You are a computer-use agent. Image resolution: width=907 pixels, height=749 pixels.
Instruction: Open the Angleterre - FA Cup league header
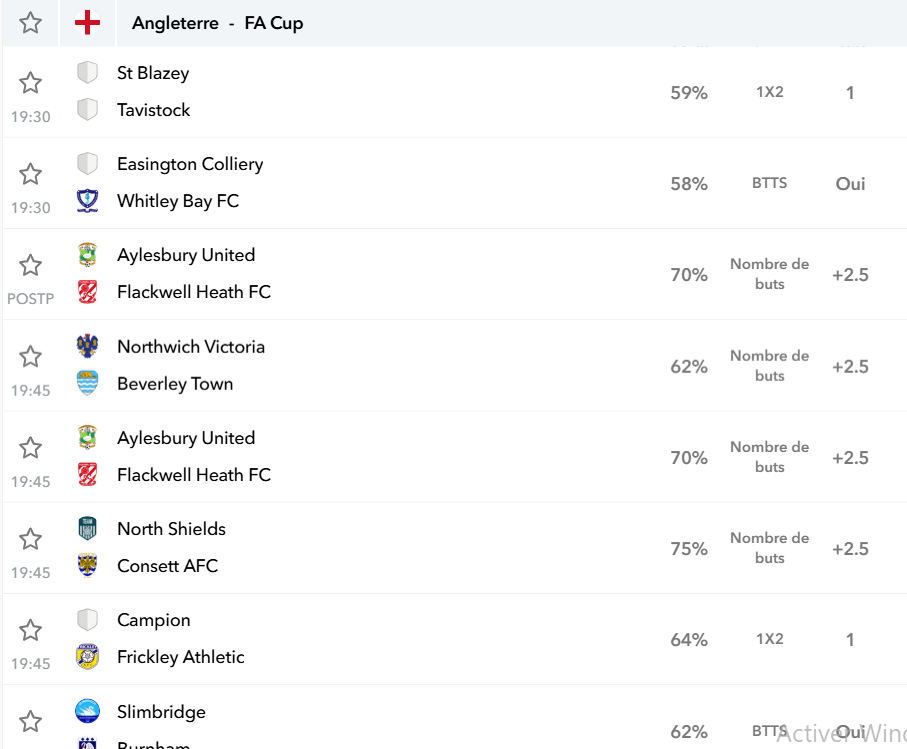(217, 23)
